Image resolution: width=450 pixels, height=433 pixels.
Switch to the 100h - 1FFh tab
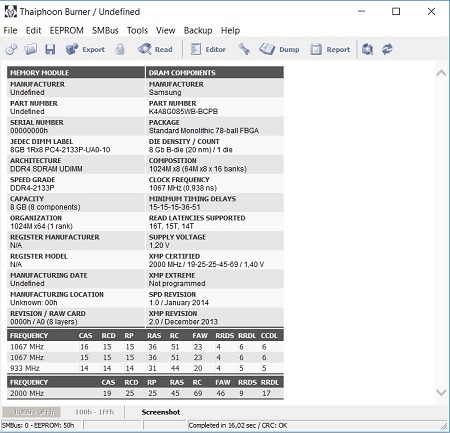point(94,412)
